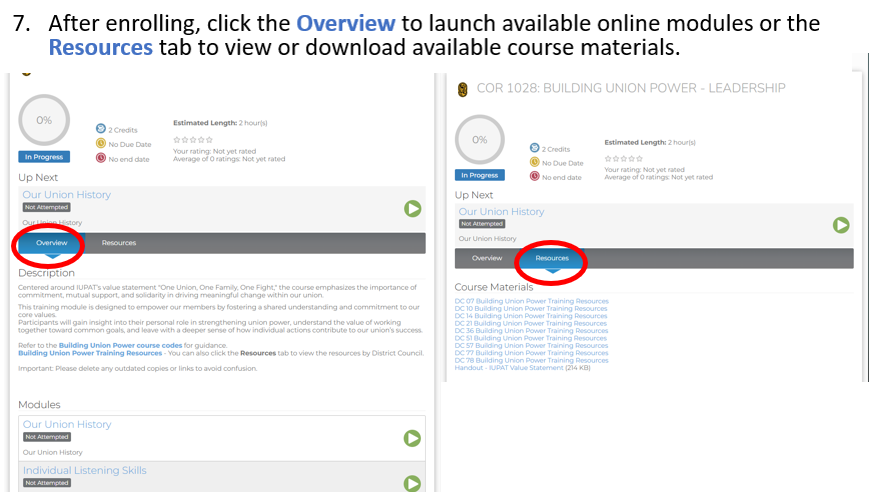884x492 pixels.
Task: Click the blue 'Overview' word in the slide instruction
Action: point(346,24)
